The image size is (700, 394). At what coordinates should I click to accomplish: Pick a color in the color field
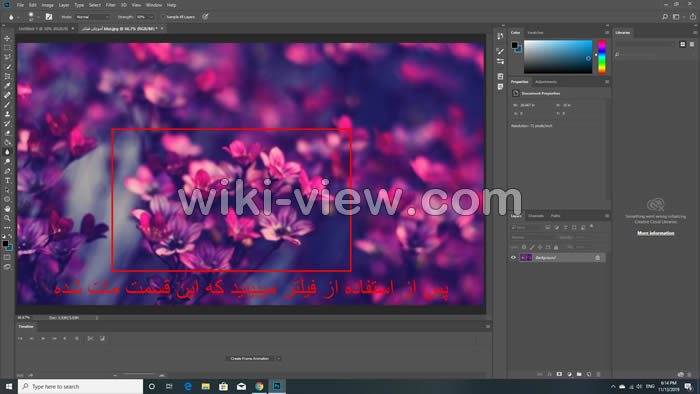click(558, 57)
